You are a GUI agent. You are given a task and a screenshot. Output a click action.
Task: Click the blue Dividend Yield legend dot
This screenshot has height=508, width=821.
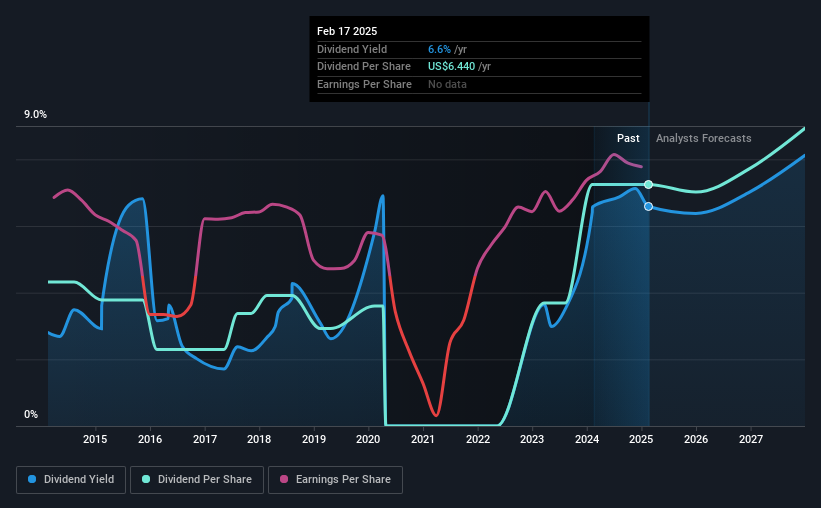coord(32,479)
